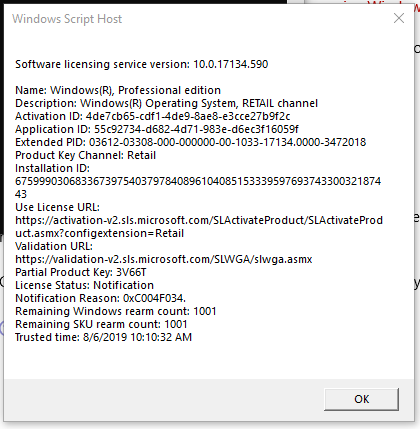This screenshot has height=429, width=420.
Task: Click the 'Installation ID:' label
Action: pos(53,168)
